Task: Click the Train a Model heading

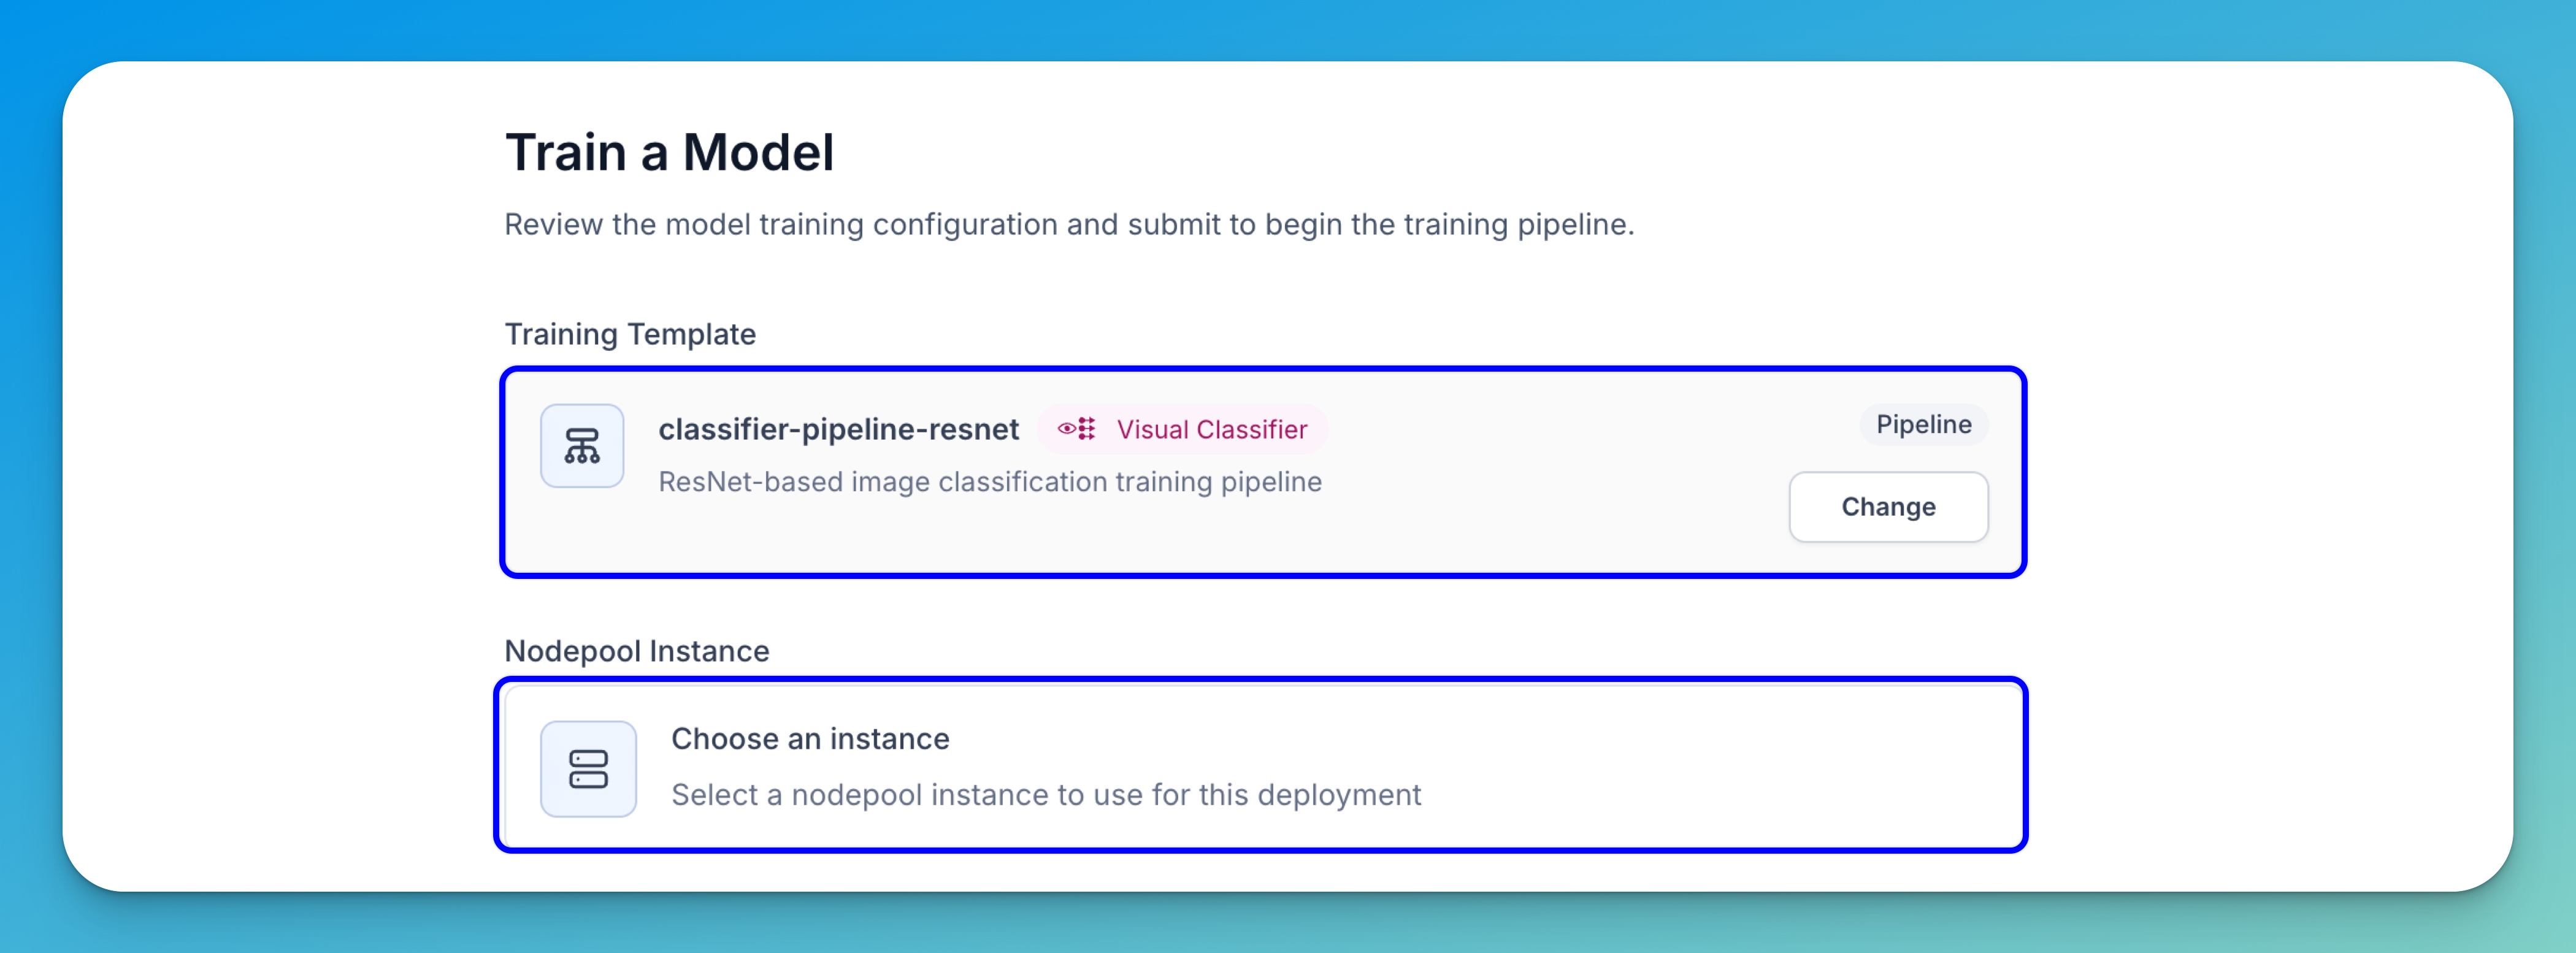Action: [x=669, y=153]
